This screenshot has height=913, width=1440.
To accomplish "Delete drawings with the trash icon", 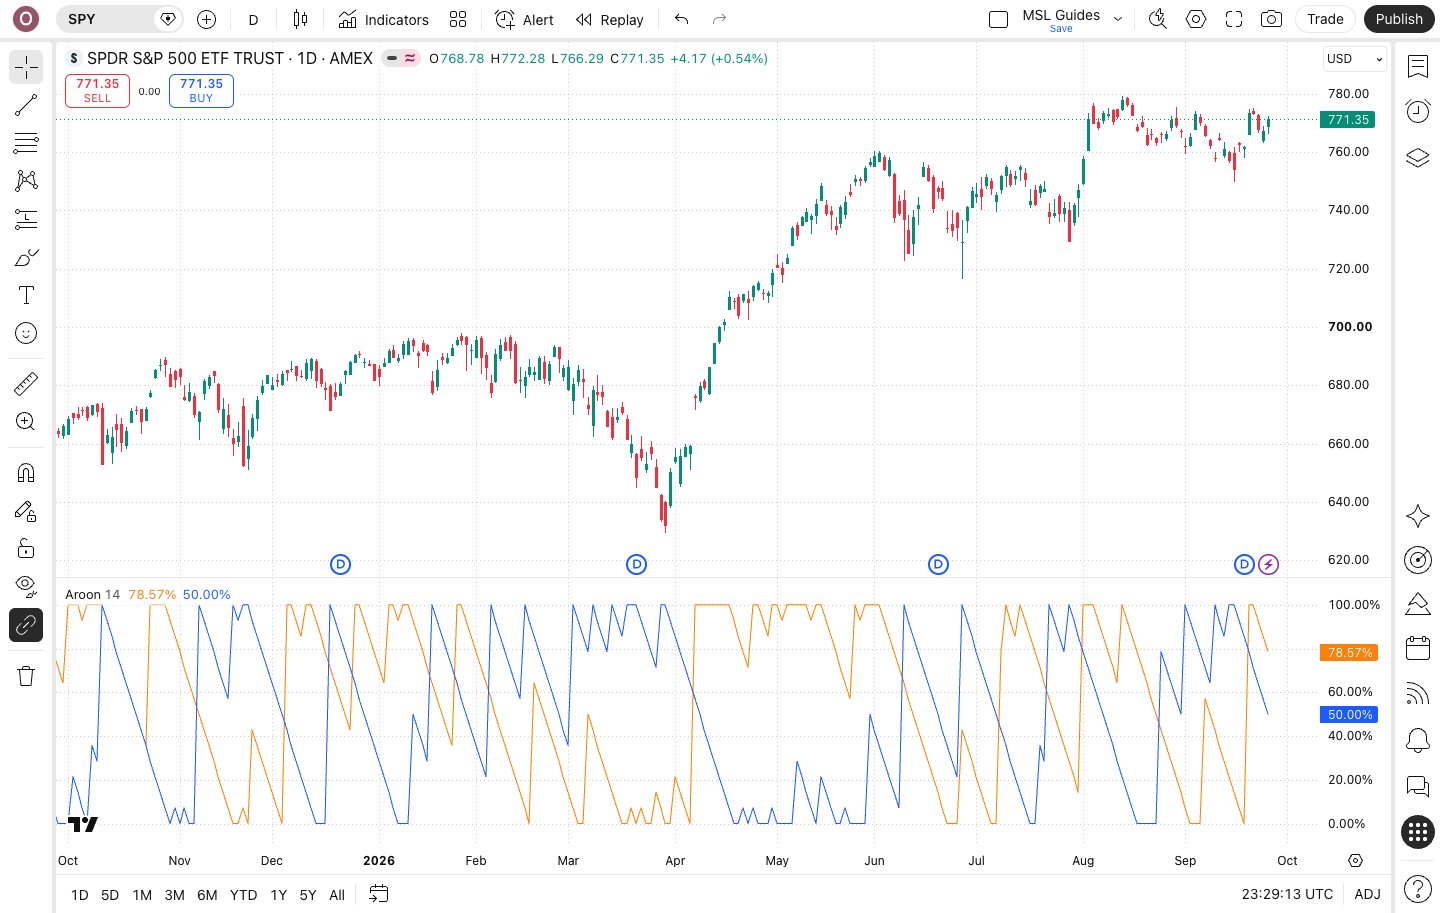I will [x=26, y=676].
